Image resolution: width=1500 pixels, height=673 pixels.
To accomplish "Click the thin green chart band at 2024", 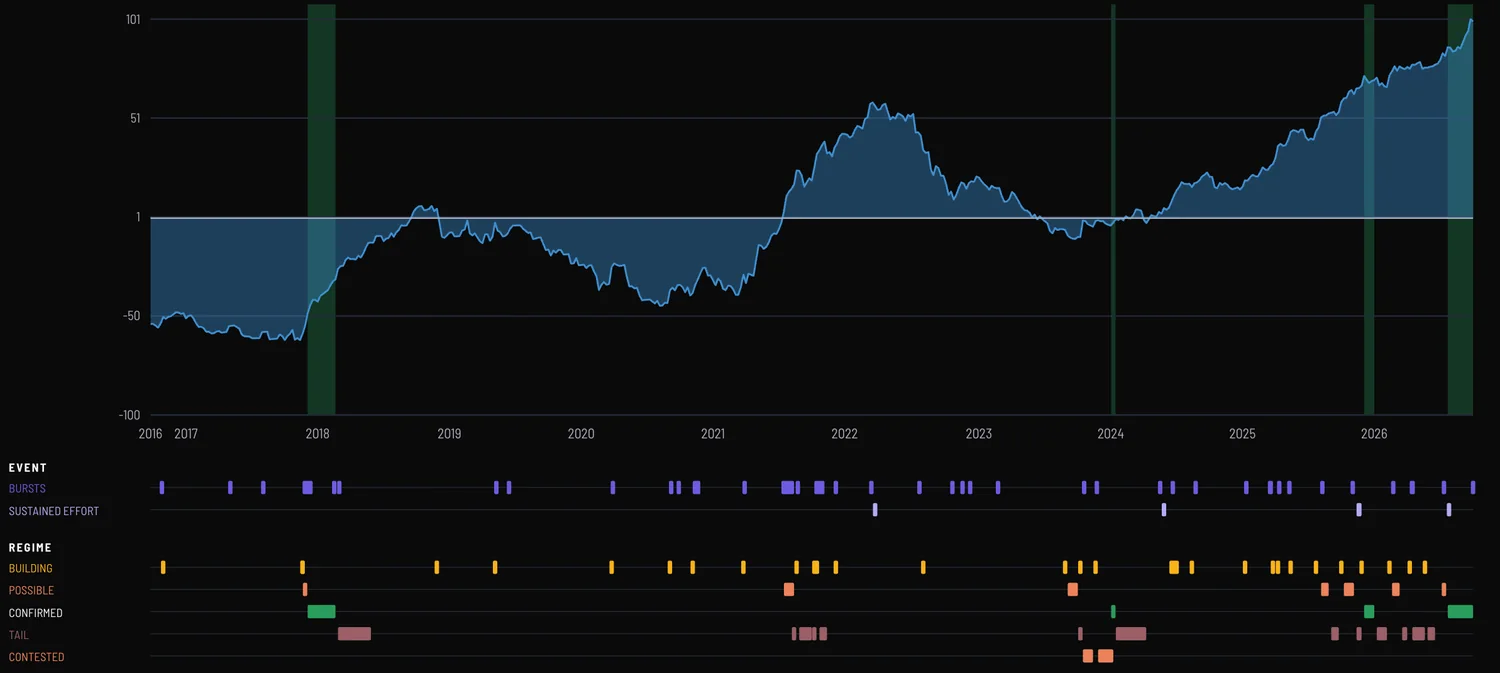I will click(x=1113, y=209).
